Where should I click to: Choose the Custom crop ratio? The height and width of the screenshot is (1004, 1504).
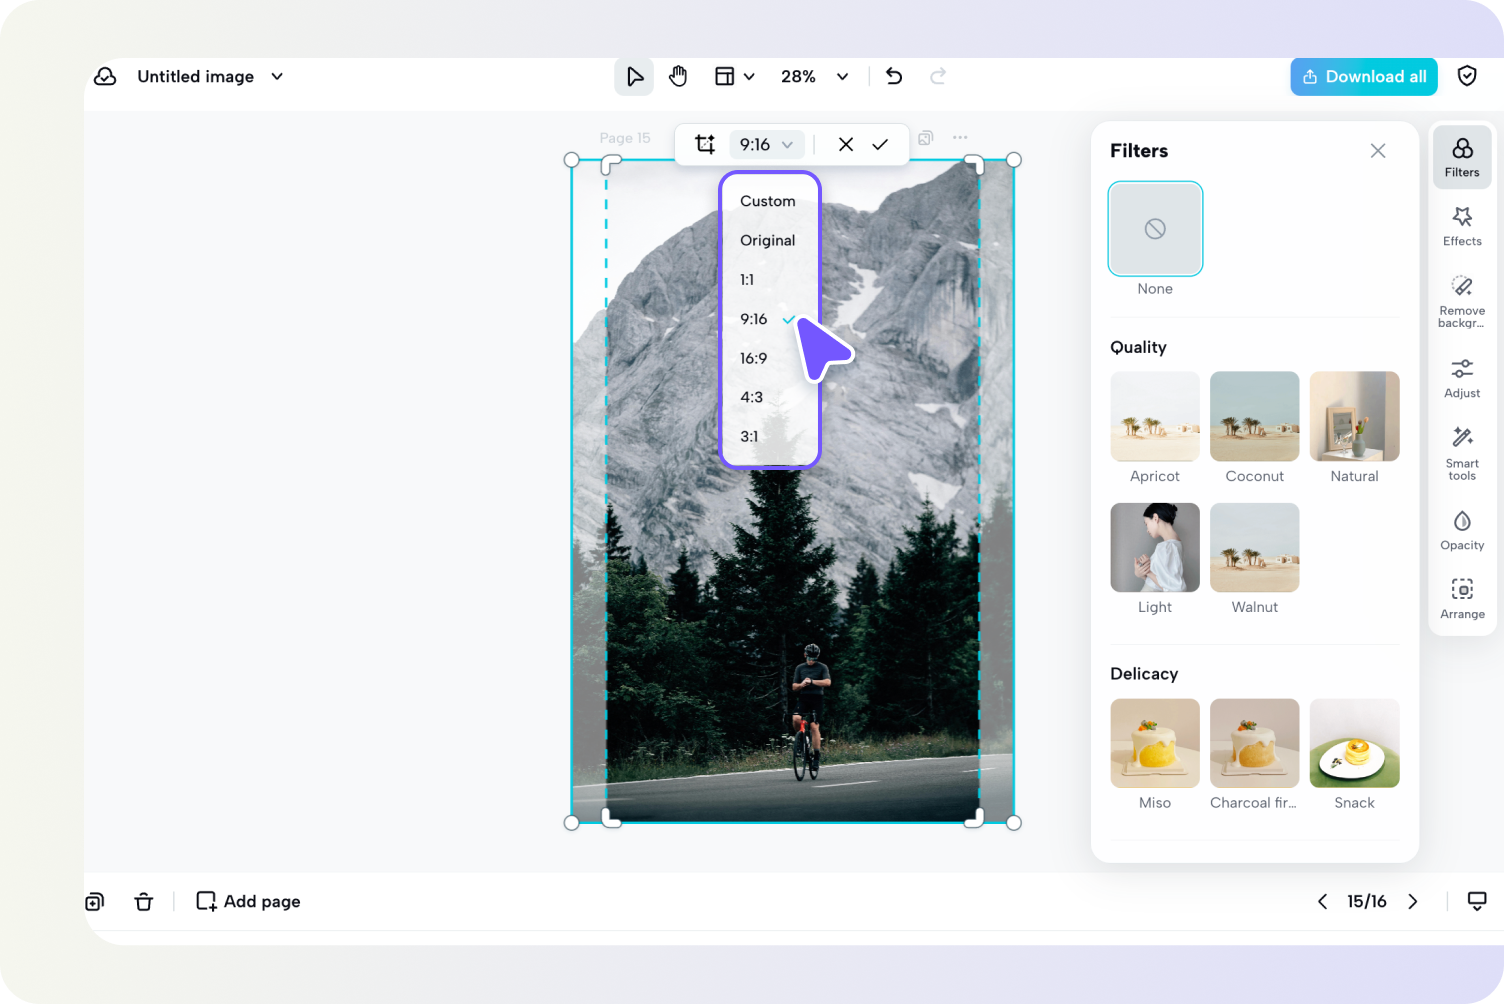click(x=768, y=201)
